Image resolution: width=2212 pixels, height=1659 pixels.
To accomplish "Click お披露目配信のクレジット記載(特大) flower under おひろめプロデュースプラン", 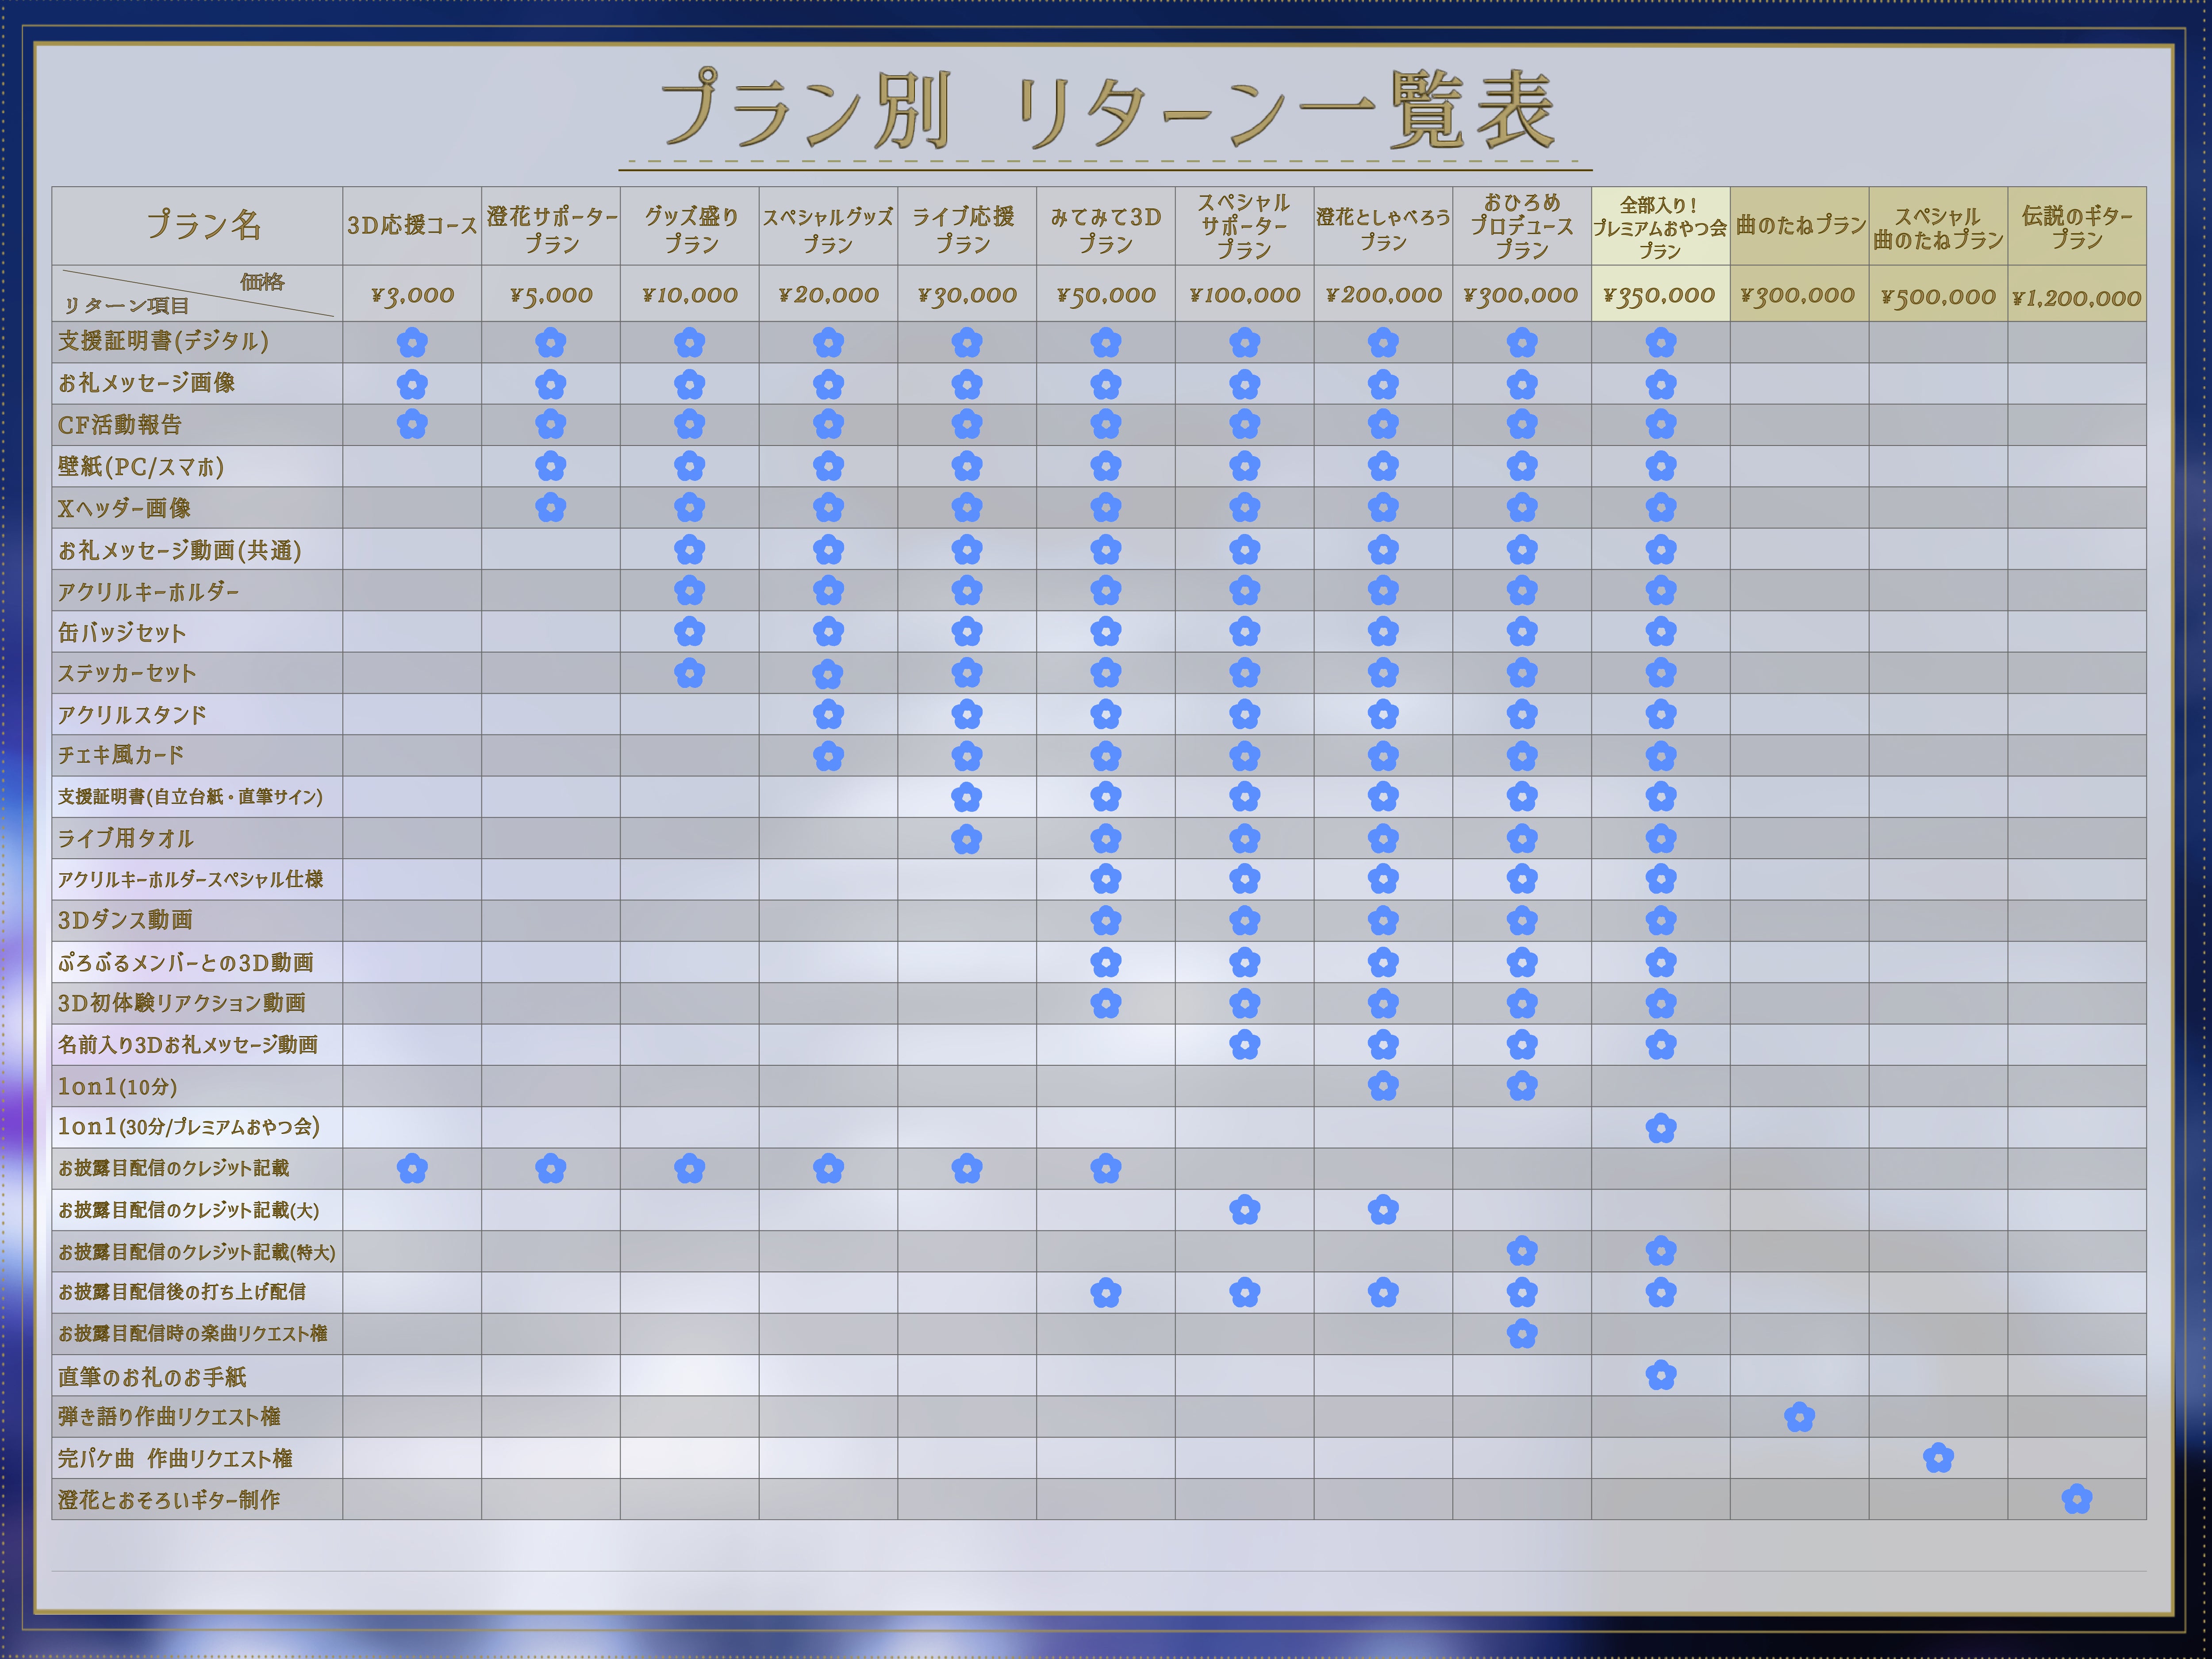I will click(x=1522, y=1251).
